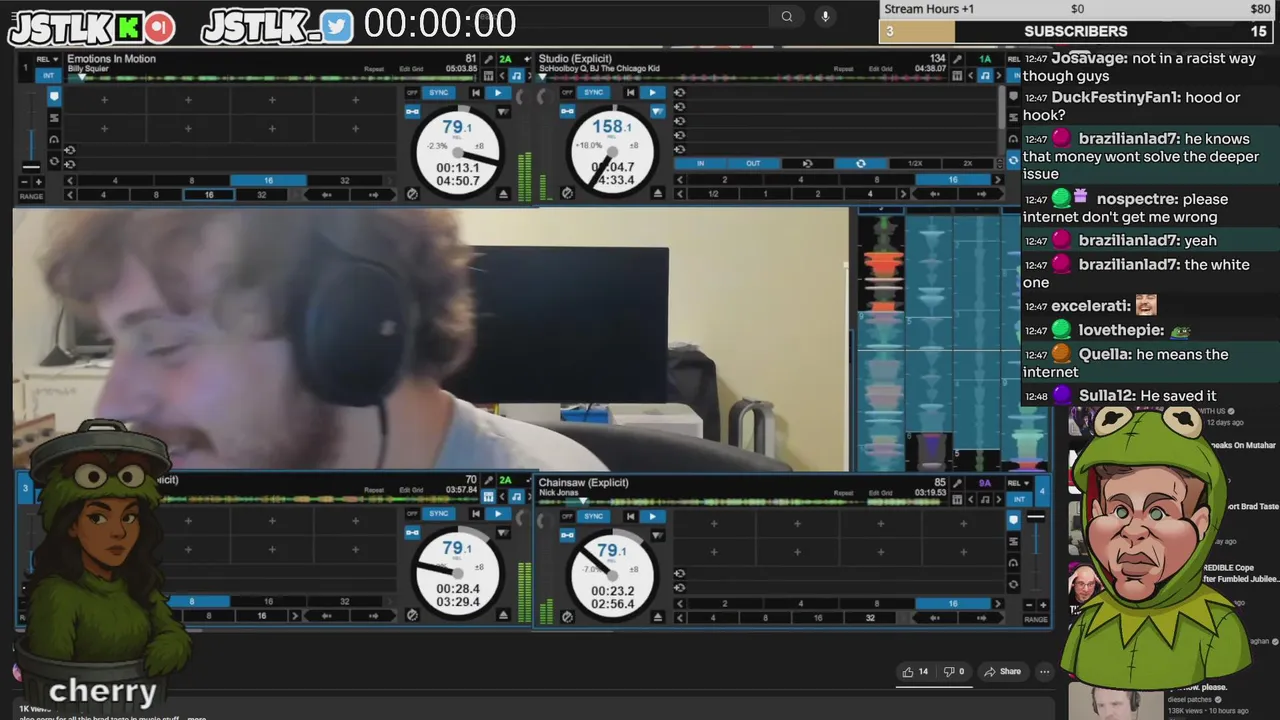The height and width of the screenshot is (720, 1280).
Task: Halve loop with 1/2X on Studio deck
Action: 914,163
